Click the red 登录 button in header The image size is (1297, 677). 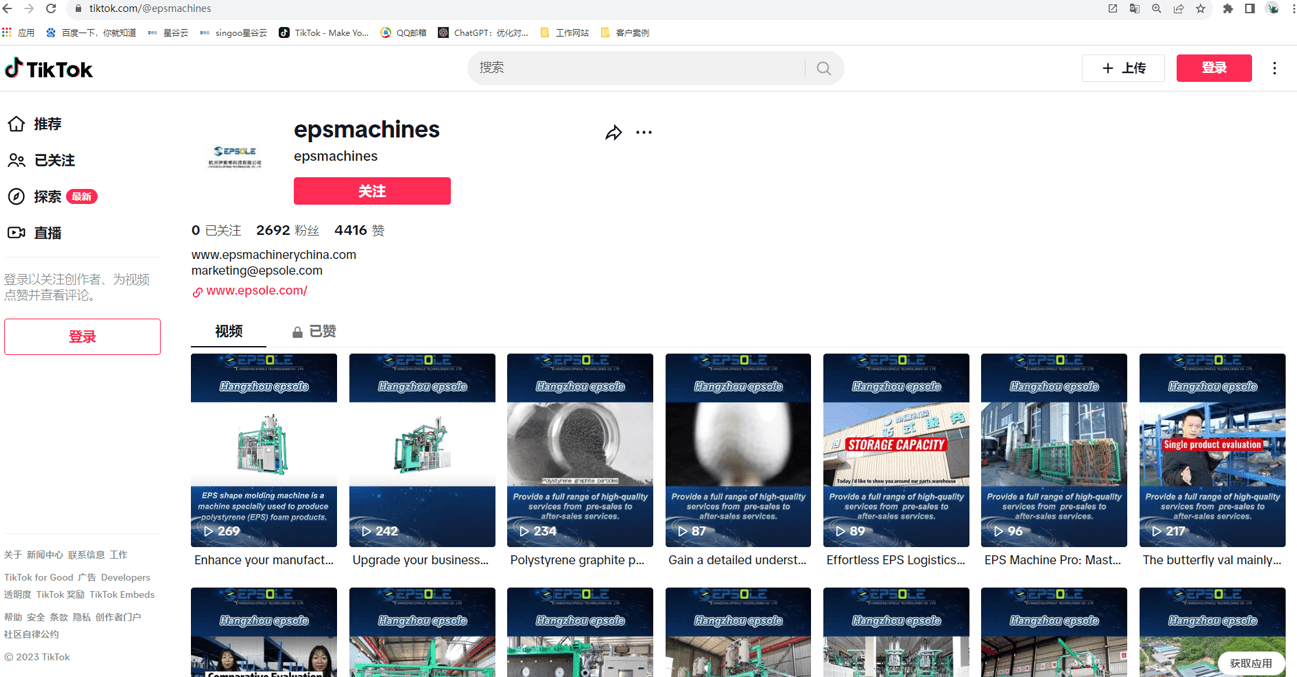pyautogui.click(x=1213, y=68)
